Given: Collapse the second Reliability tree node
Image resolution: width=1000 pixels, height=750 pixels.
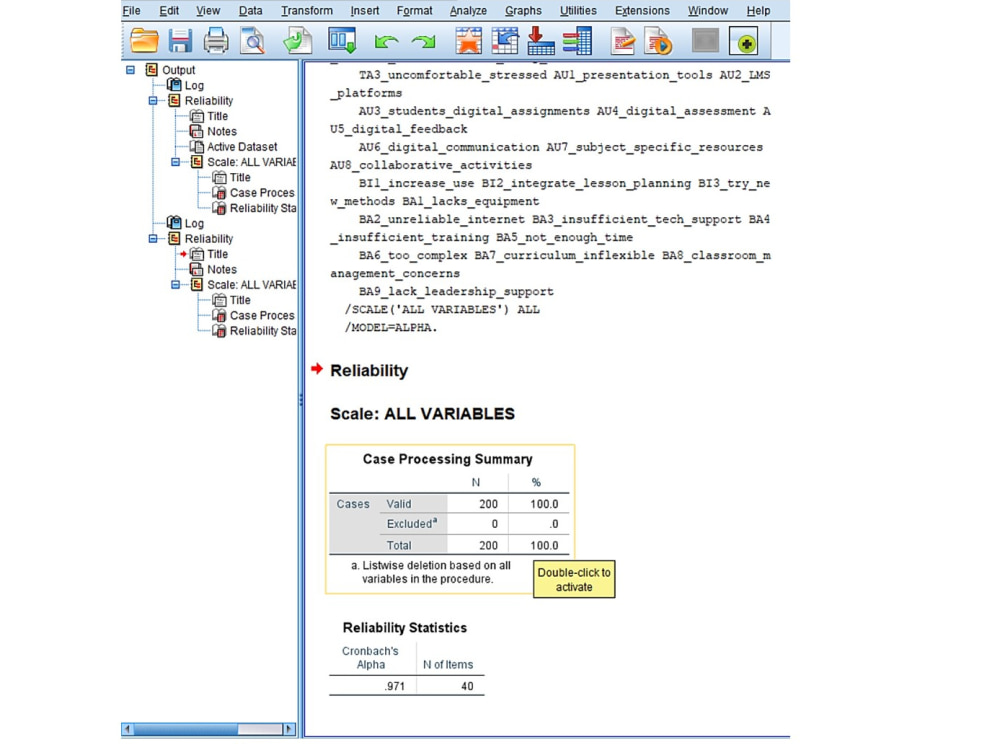Looking at the screenshot, I should (153, 239).
